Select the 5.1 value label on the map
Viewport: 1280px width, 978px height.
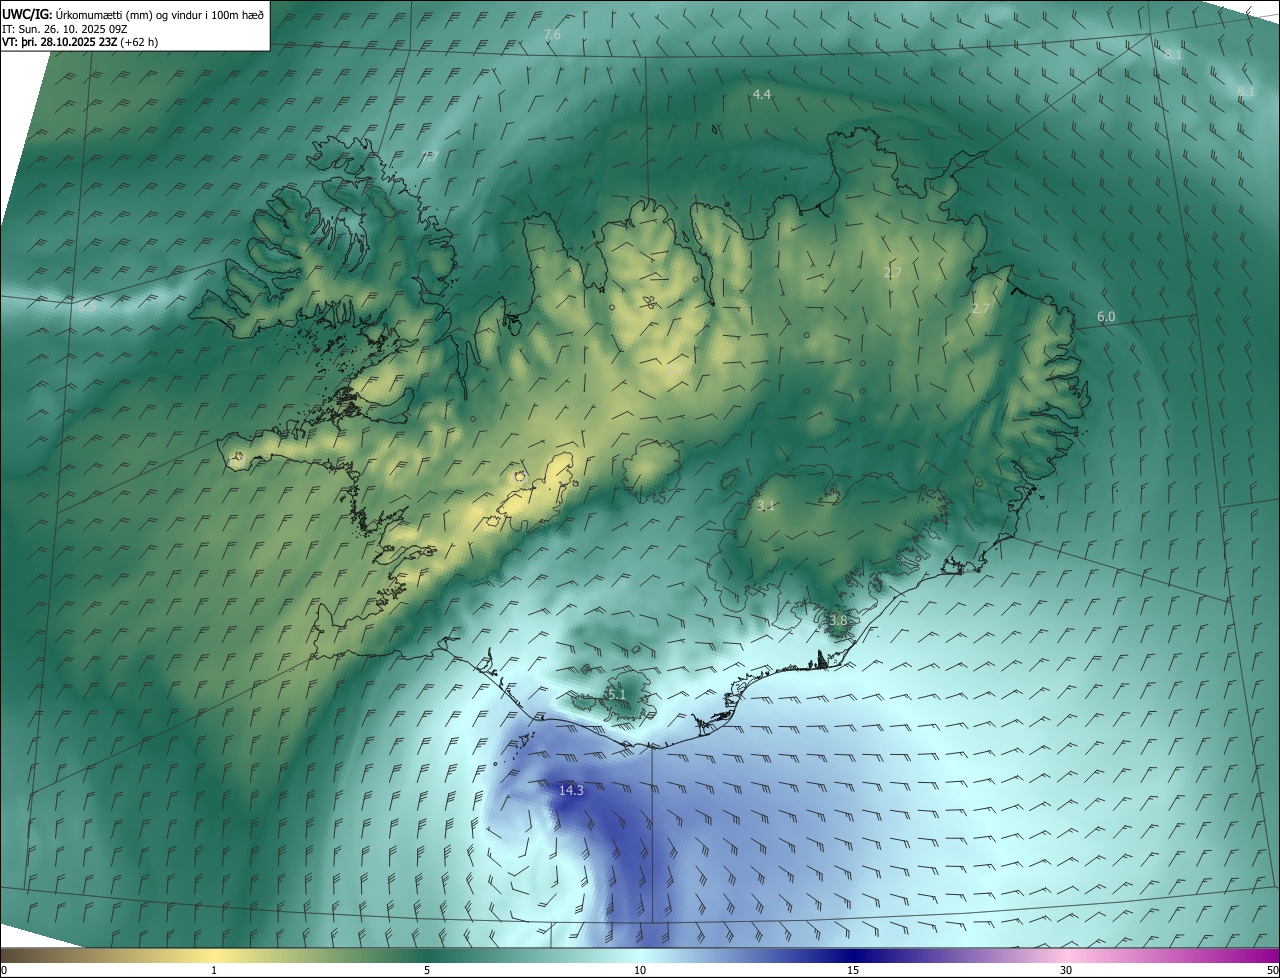(616, 694)
